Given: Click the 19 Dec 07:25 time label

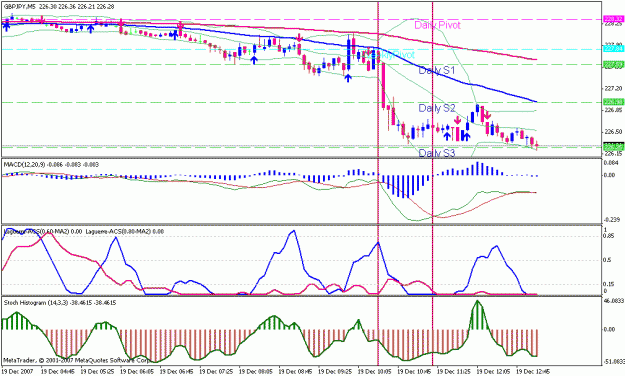Looking at the screenshot, I should click(x=215, y=371).
